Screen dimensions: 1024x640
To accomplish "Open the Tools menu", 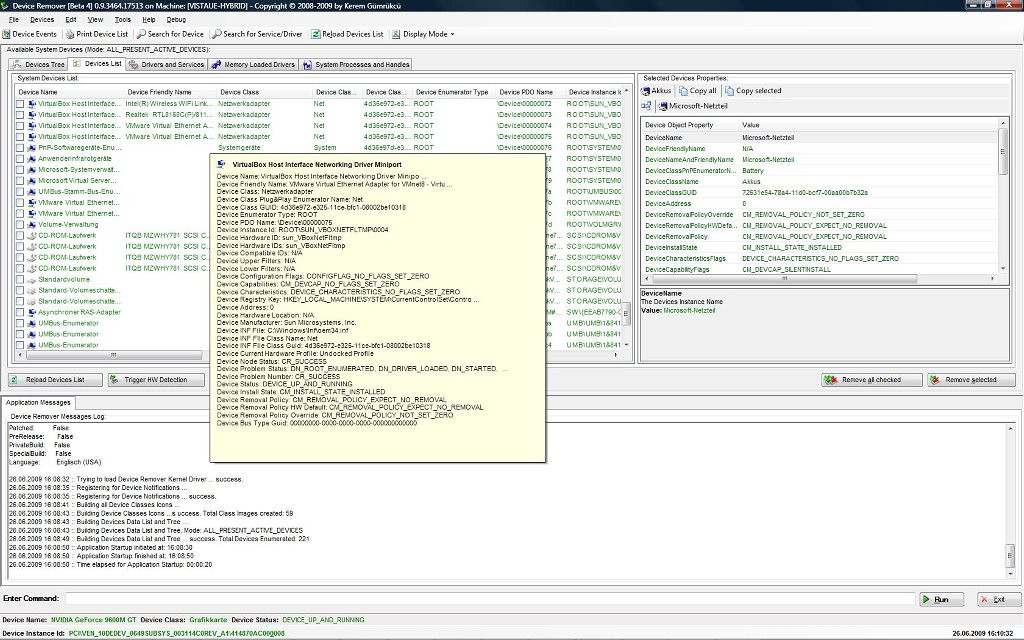I will pyautogui.click(x=123, y=20).
